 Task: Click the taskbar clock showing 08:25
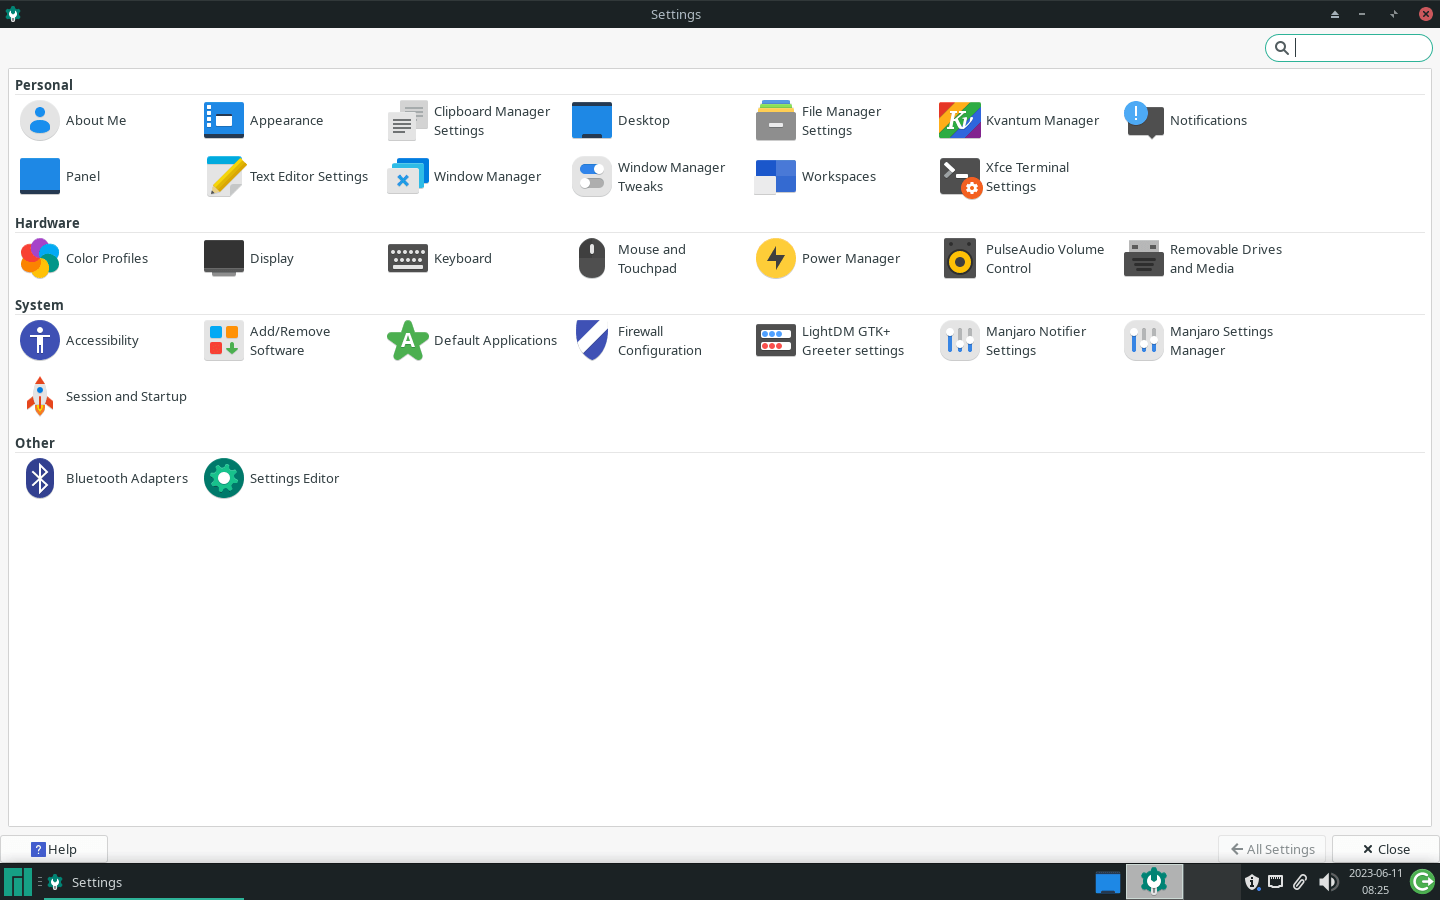(1375, 882)
